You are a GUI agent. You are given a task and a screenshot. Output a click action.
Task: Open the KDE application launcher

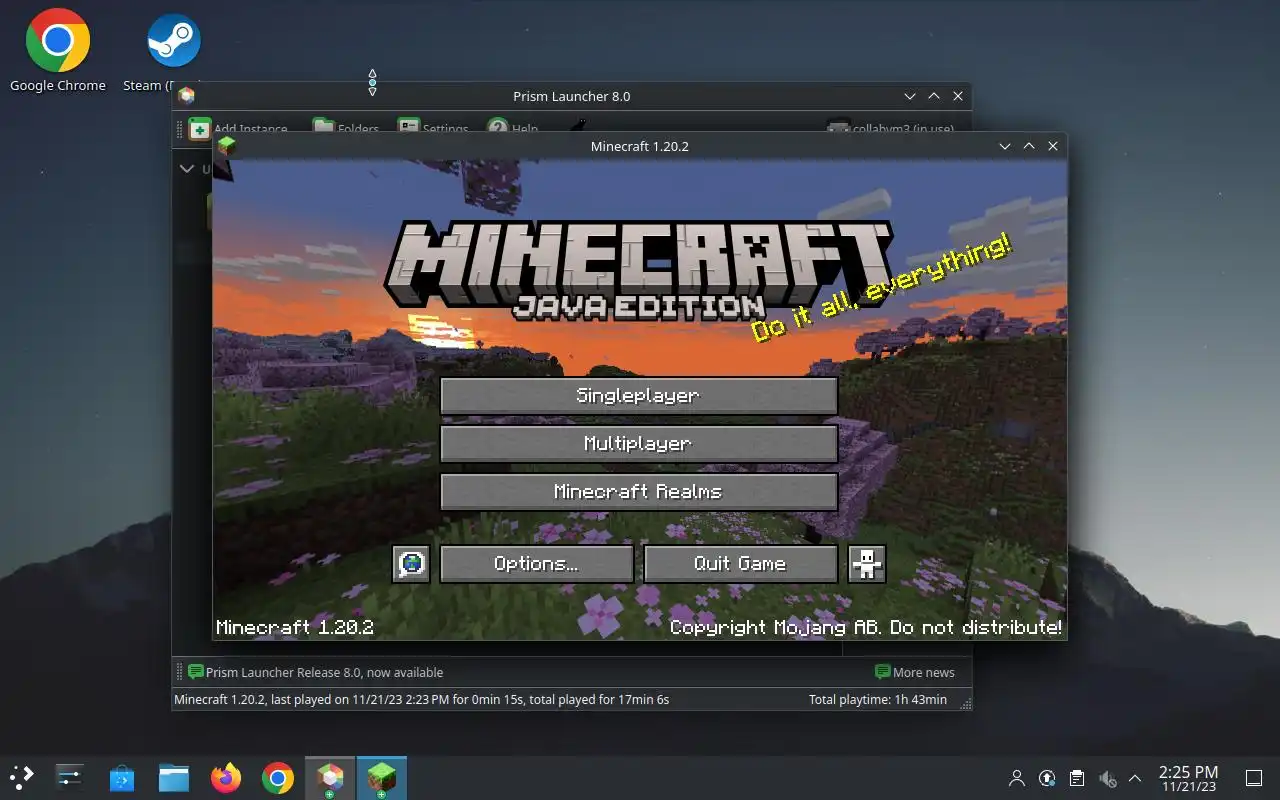point(22,777)
